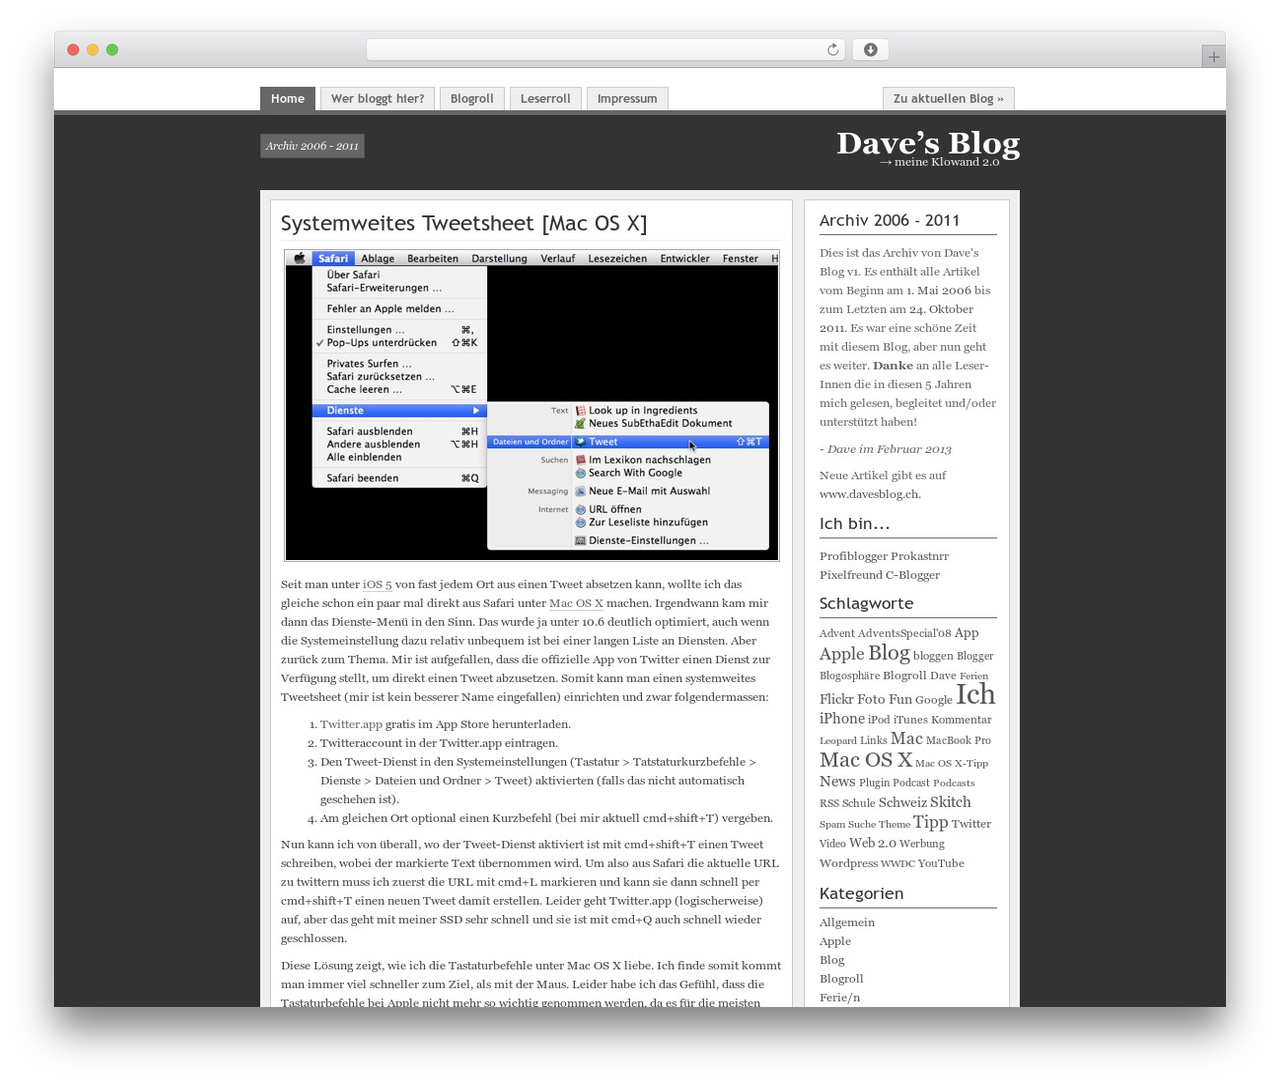
Task: Open the Blogroll category in Kategorien
Action: coord(841,979)
